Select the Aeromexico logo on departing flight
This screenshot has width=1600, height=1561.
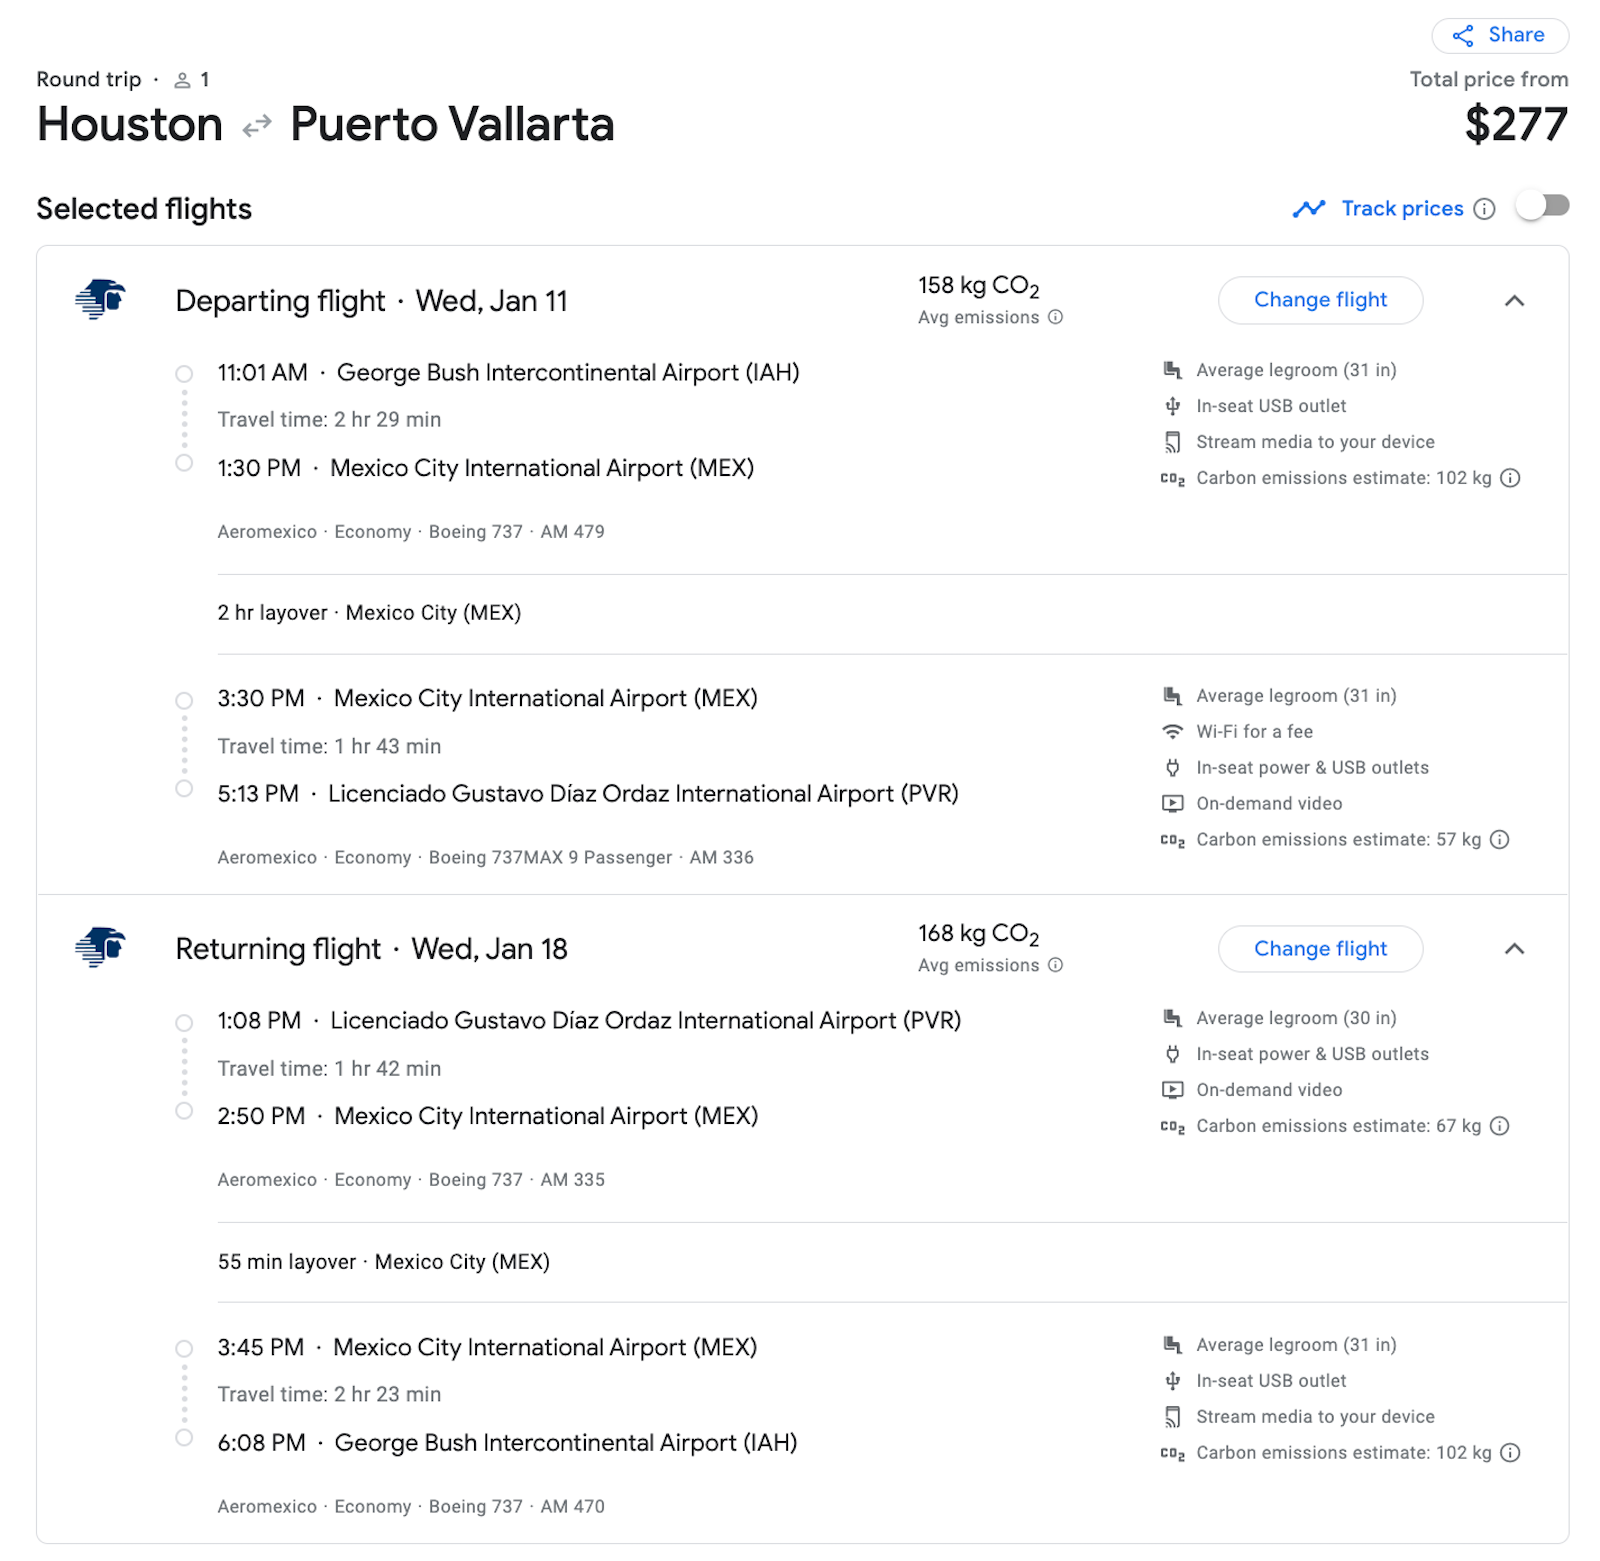[98, 300]
